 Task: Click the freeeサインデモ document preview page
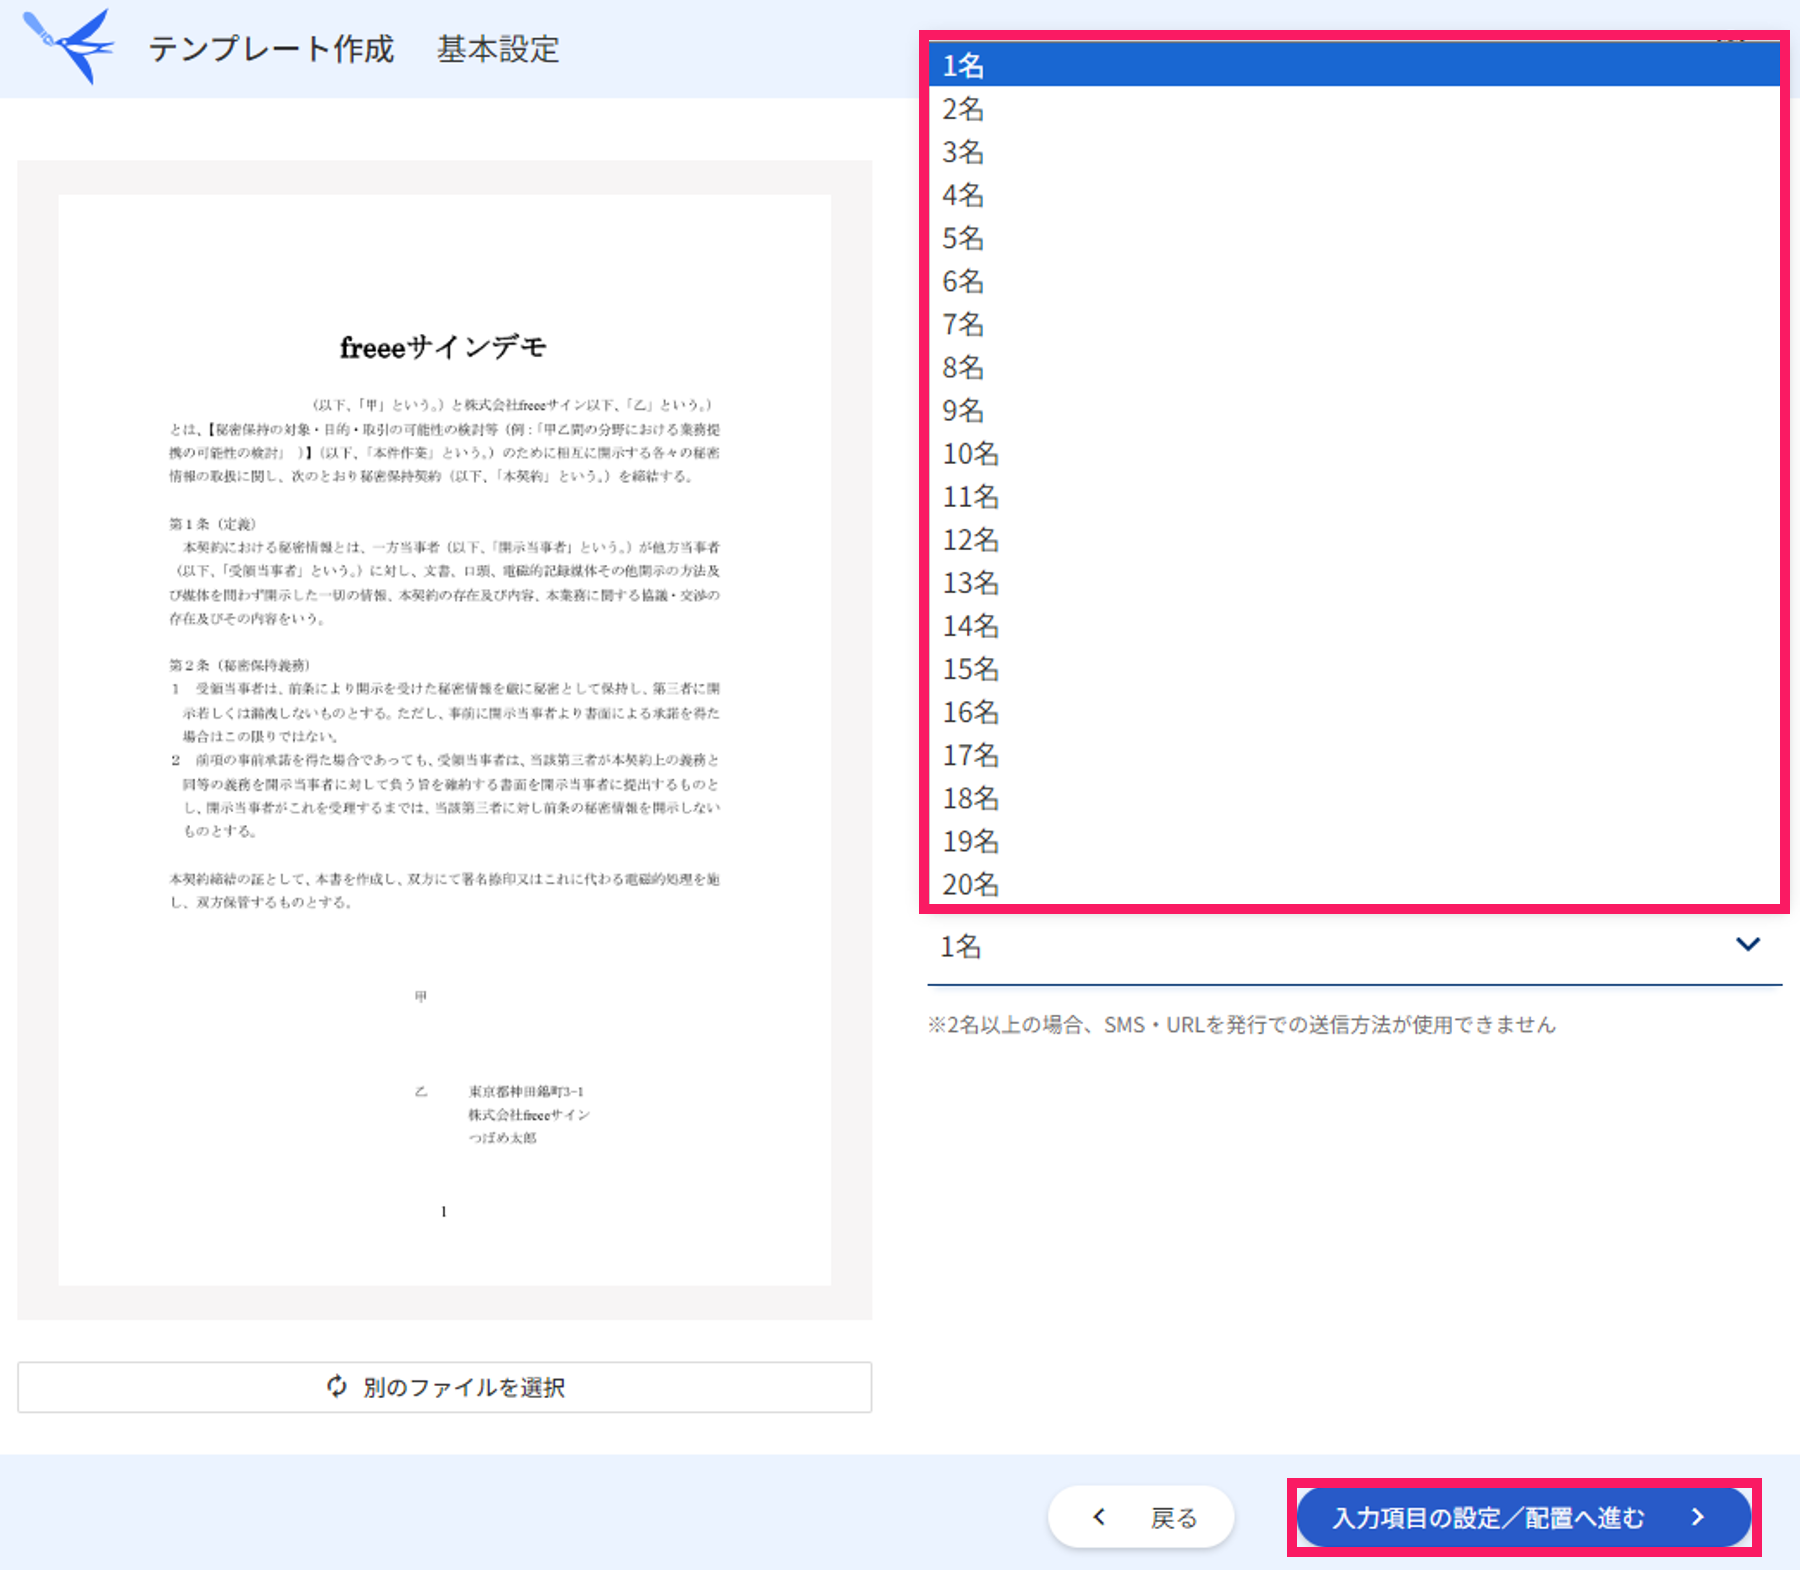click(444, 740)
